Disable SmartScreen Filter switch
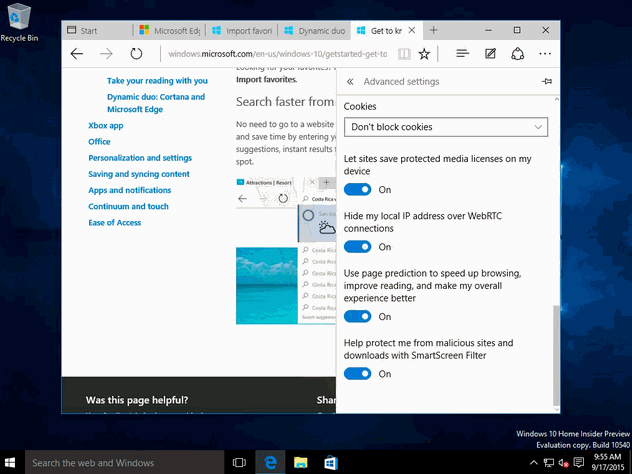Viewport: 632px width, 474px height. pyautogui.click(x=358, y=374)
